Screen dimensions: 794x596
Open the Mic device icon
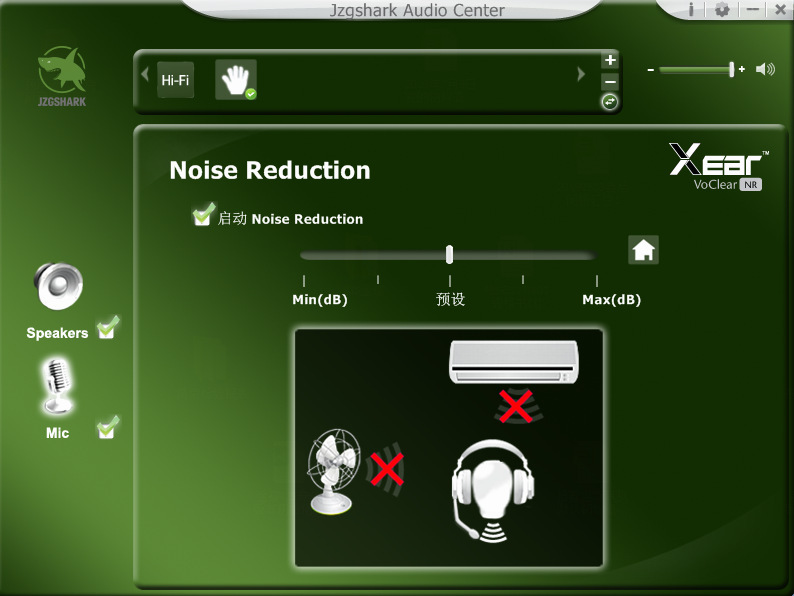click(57, 386)
